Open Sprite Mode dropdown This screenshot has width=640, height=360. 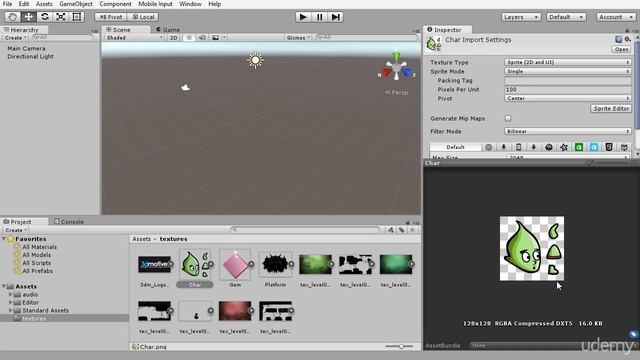[568, 71]
